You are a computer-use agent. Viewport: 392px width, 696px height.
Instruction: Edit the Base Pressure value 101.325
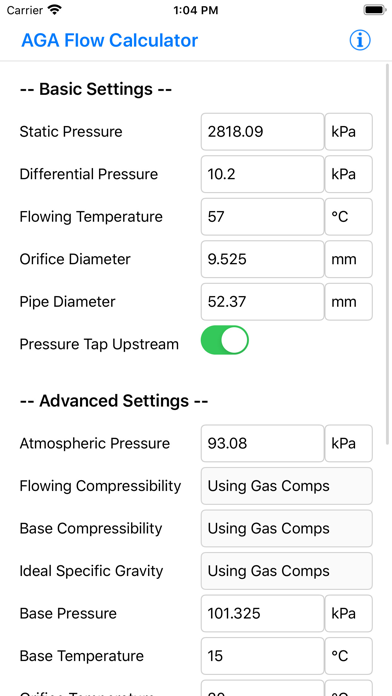262,613
